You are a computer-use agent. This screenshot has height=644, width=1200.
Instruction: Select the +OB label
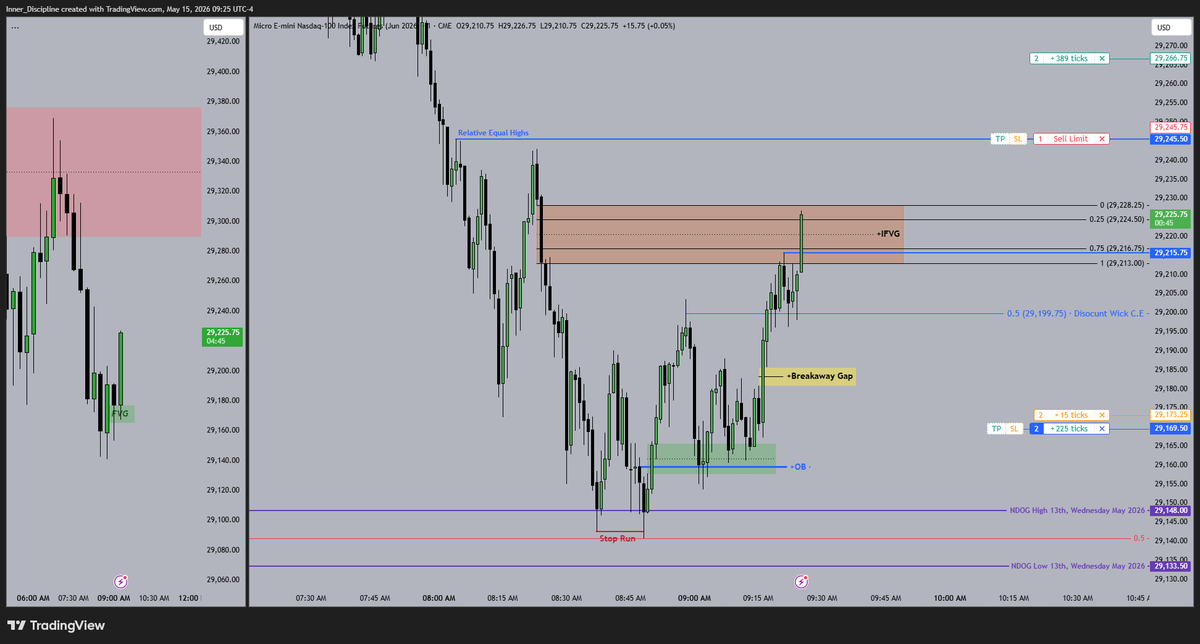coord(798,467)
